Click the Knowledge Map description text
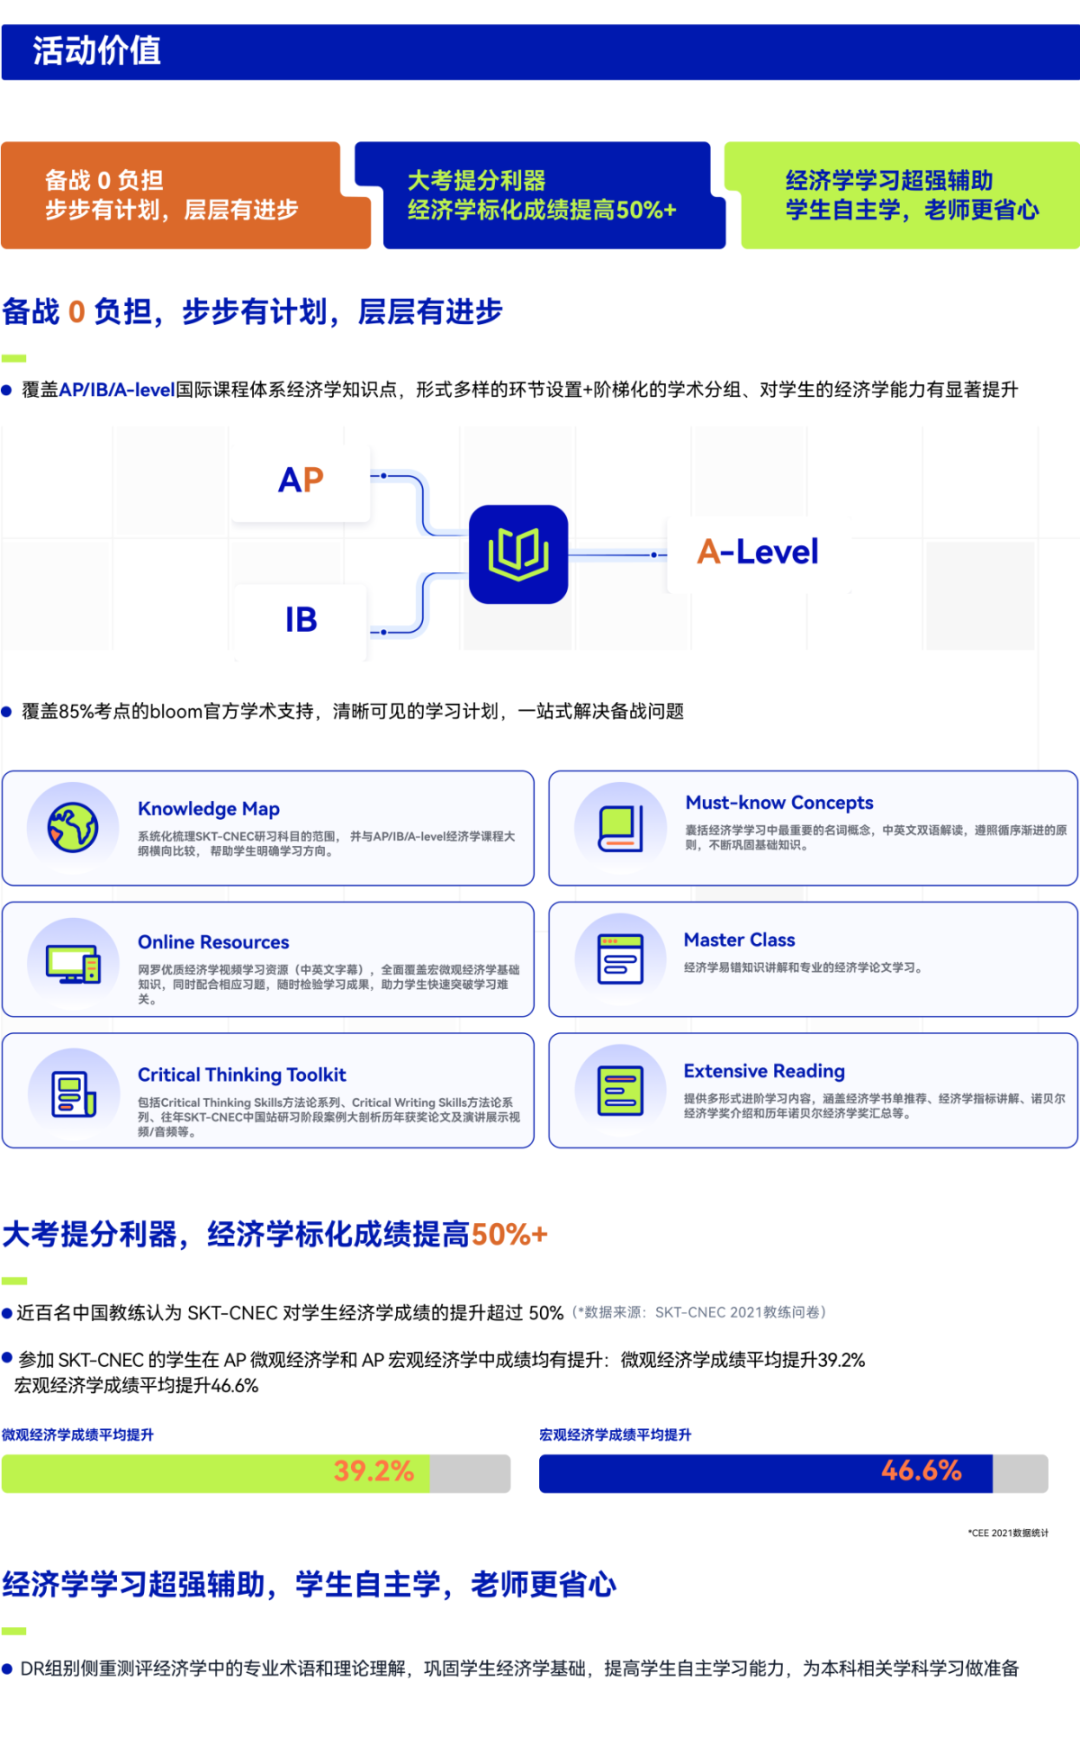The height and width of the screenshot is (1763, 1080). point(327,843)
